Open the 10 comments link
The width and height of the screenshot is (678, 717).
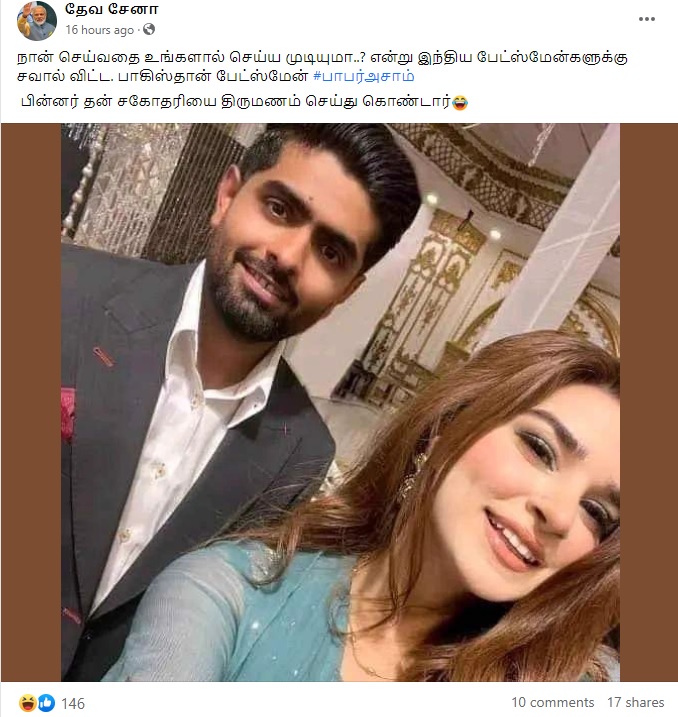coord(552,702)
